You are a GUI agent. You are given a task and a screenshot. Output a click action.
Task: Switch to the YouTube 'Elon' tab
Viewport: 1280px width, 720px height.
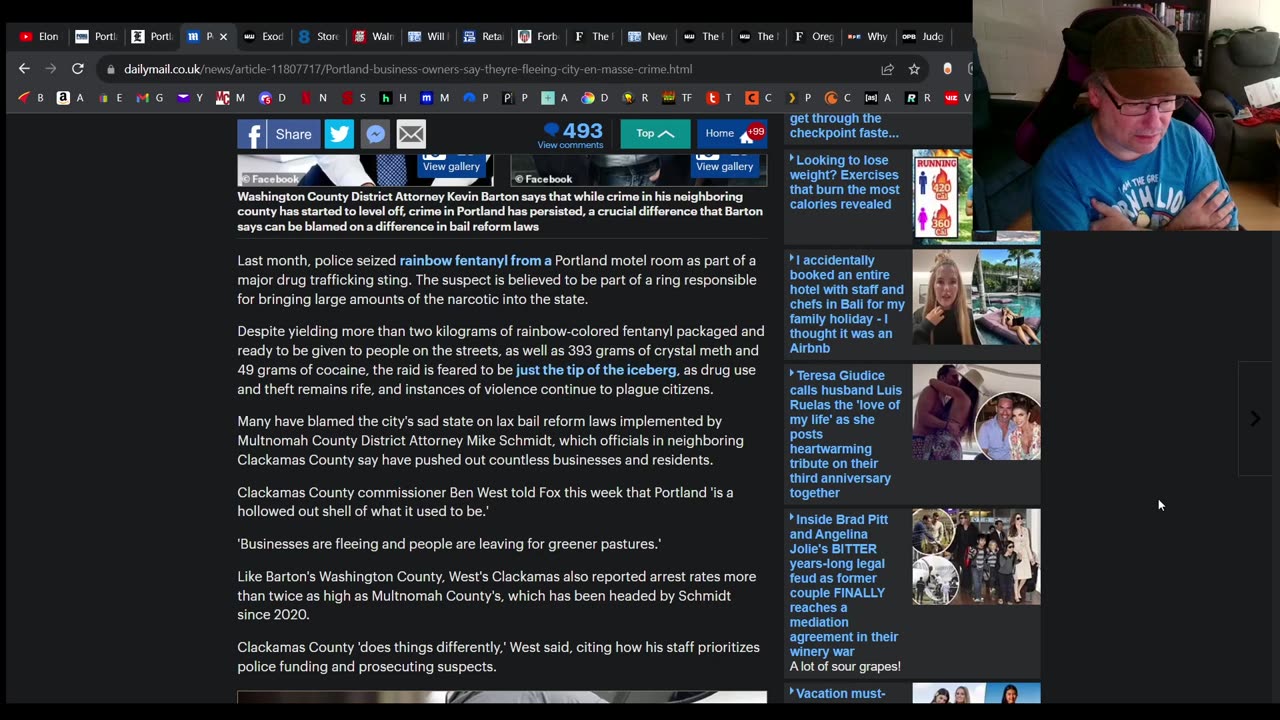coord(39,36)
